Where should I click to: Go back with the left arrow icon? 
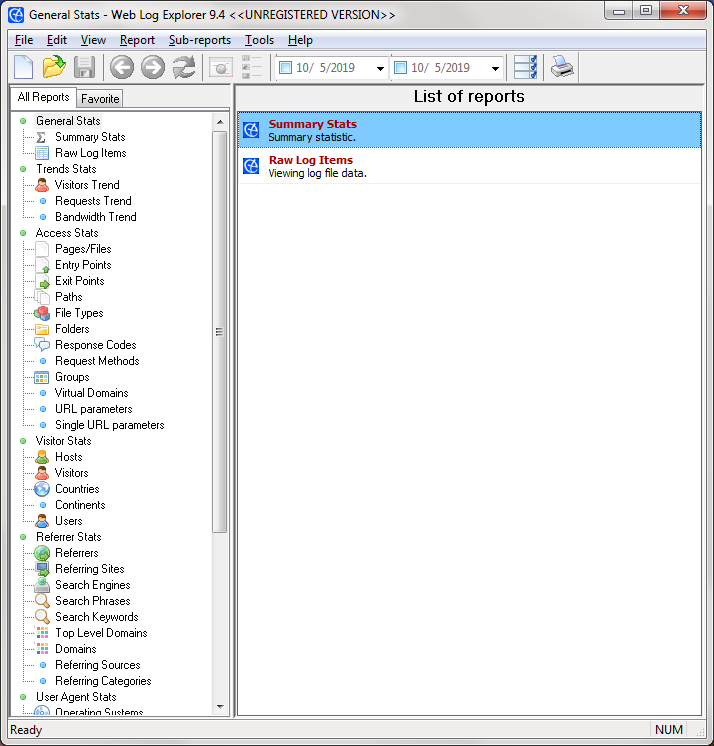click(122, 67)
